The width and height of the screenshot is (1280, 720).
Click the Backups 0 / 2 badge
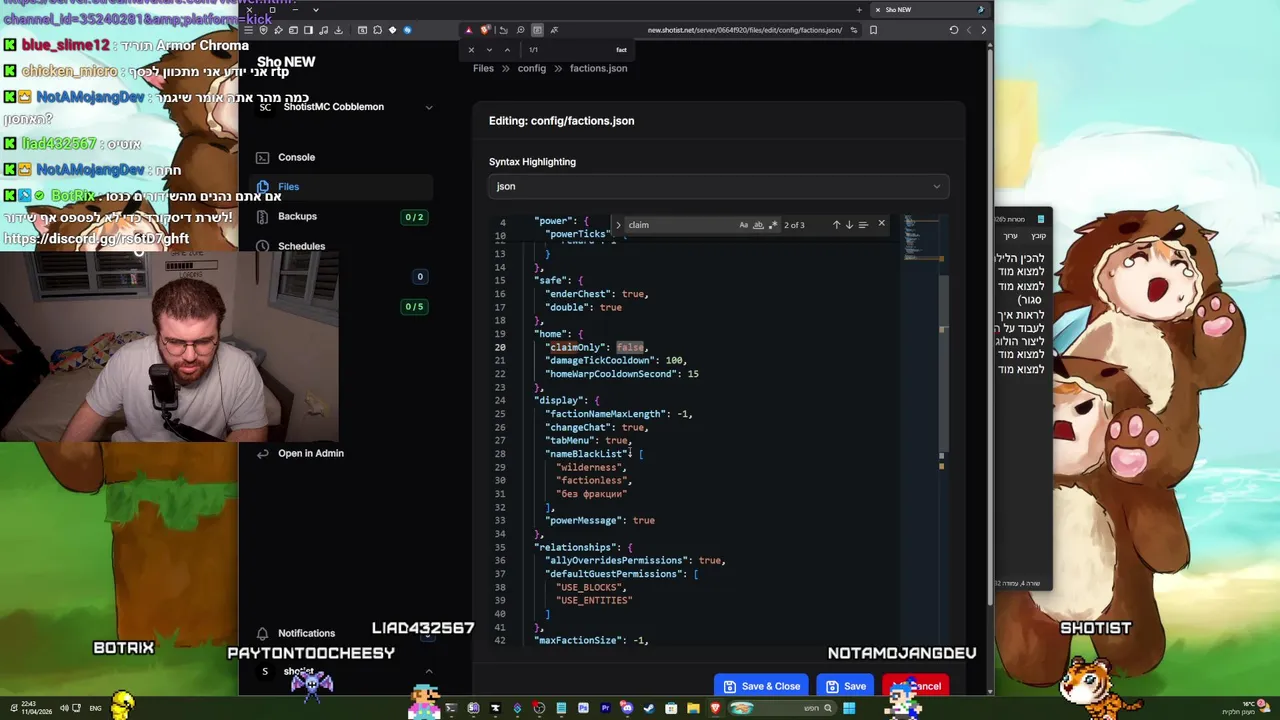(x=414, y=217)
